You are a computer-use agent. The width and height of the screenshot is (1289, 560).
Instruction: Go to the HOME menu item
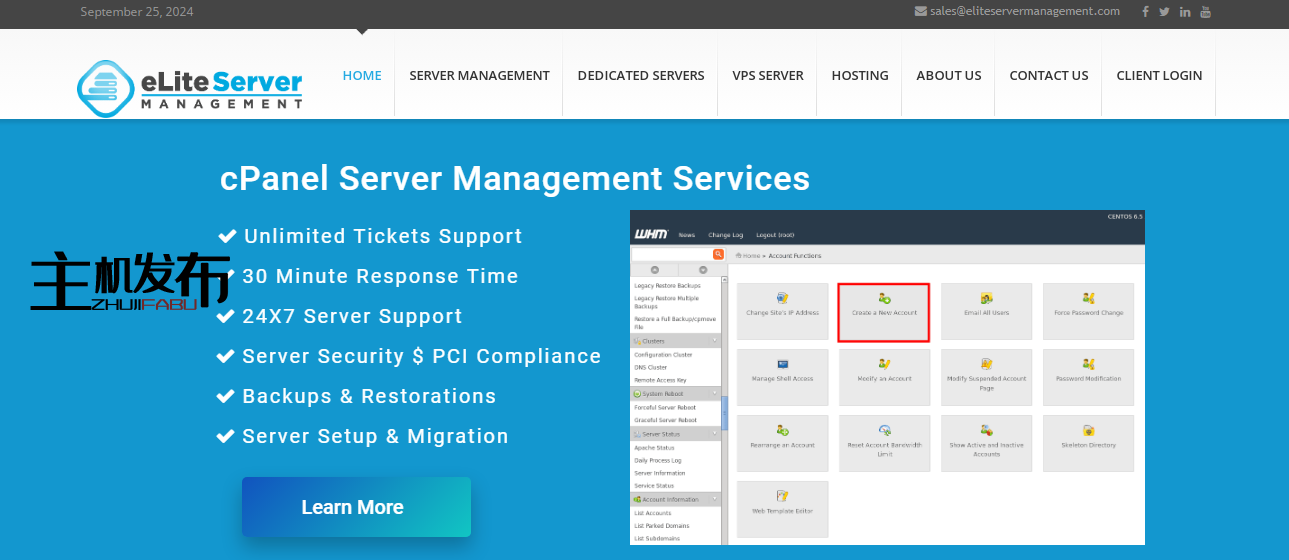point(362,75)
